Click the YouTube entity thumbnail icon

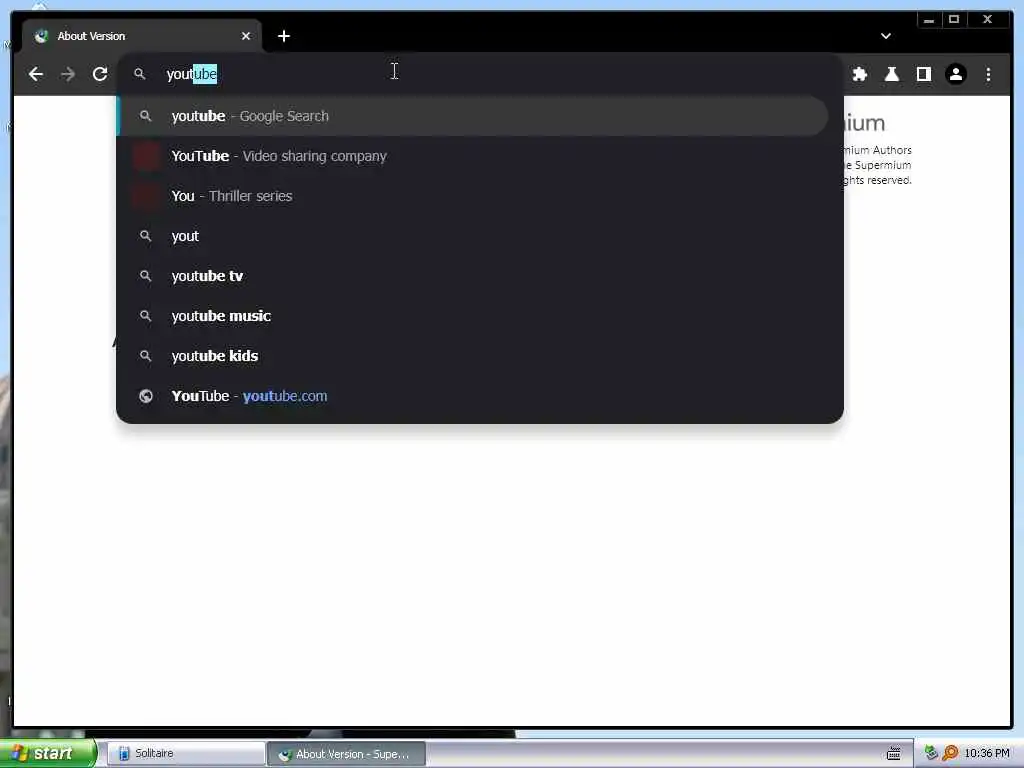(146, 156)
